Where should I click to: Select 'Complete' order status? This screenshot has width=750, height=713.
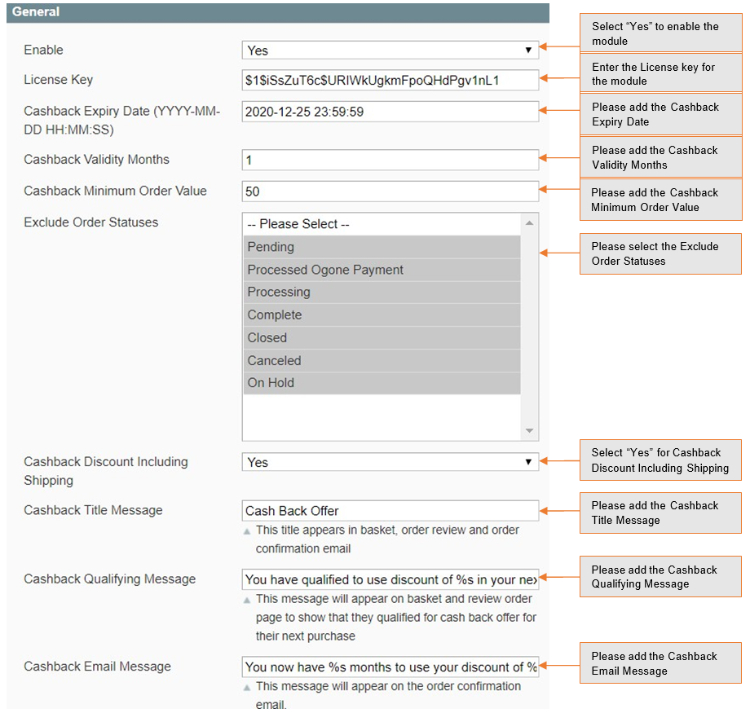click(382, 315)
